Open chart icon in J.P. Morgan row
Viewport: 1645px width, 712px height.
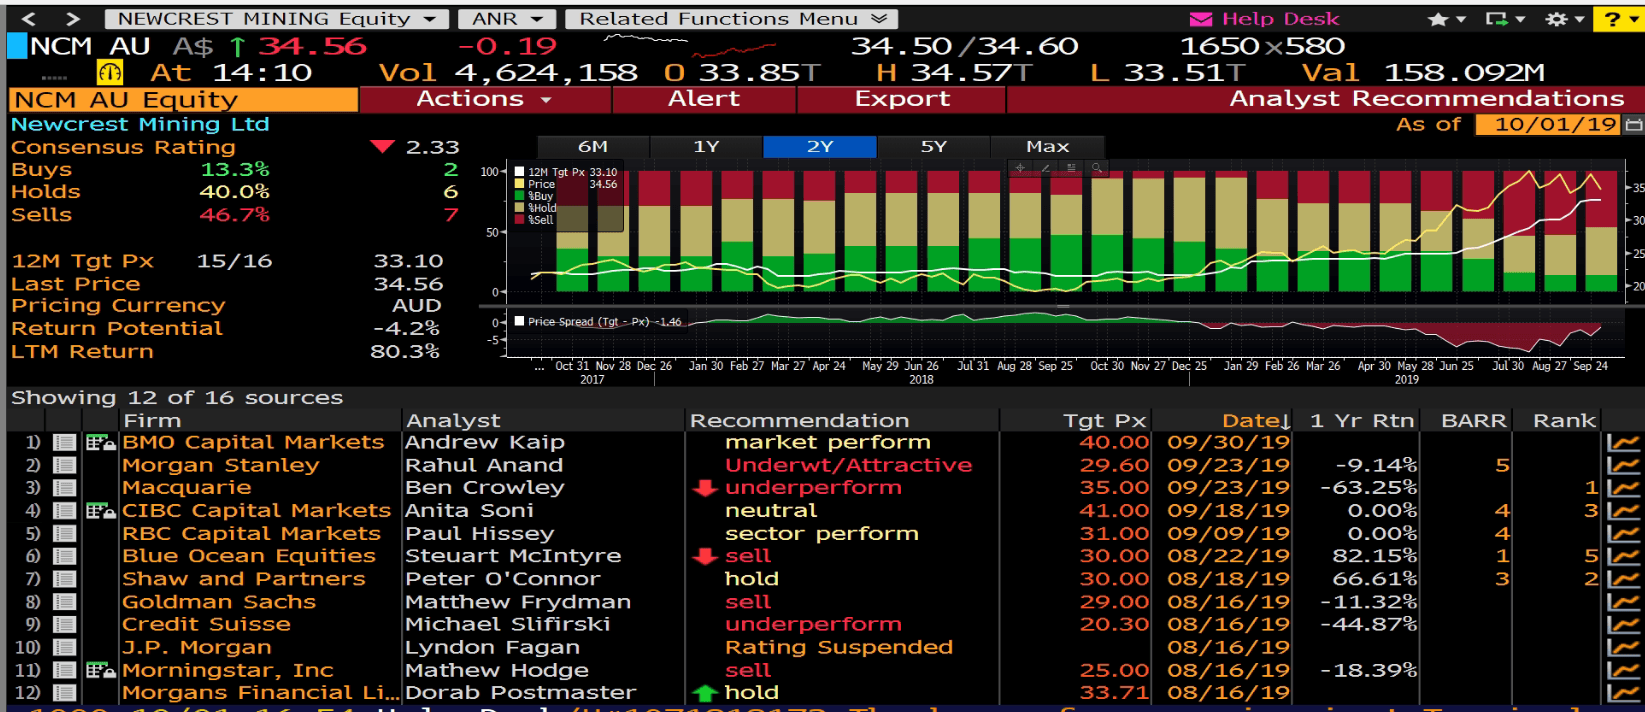point(1624,647)
